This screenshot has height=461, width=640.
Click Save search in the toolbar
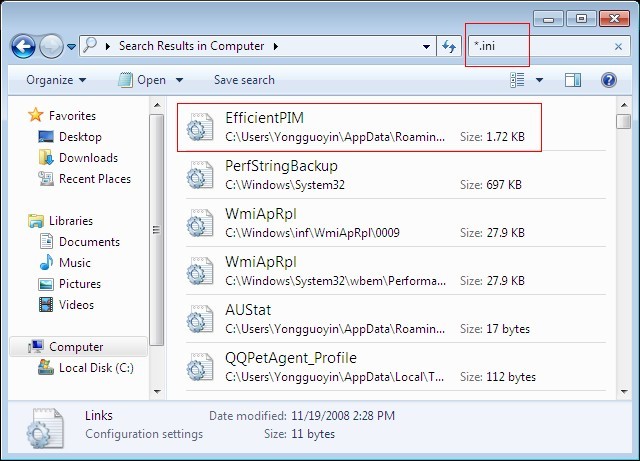[x=244, y=80]
